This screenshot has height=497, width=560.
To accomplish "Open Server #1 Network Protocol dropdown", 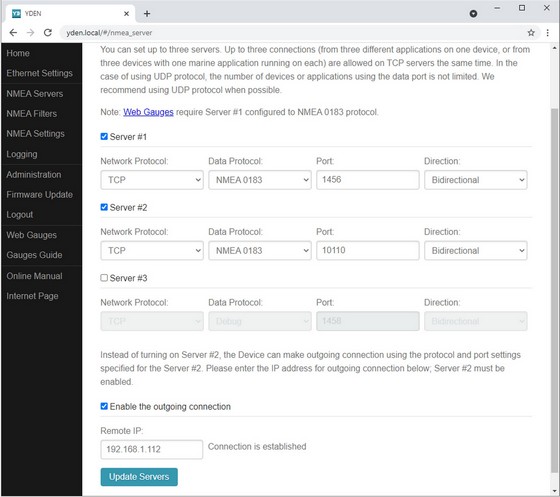I will point(152,180).
